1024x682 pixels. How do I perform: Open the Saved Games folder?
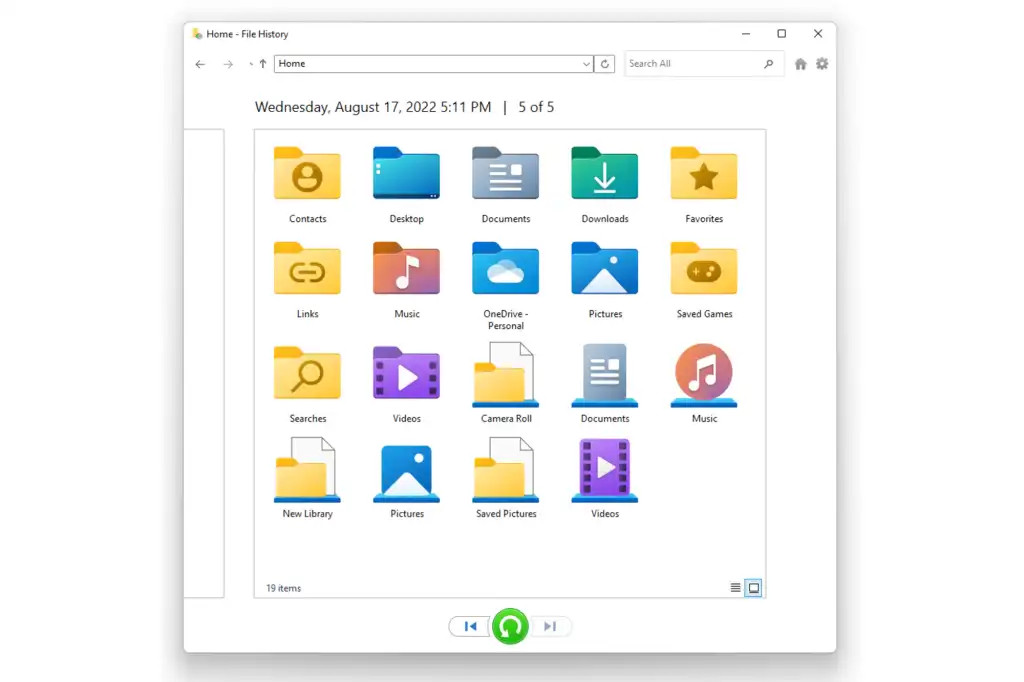(x=703, y=269)
